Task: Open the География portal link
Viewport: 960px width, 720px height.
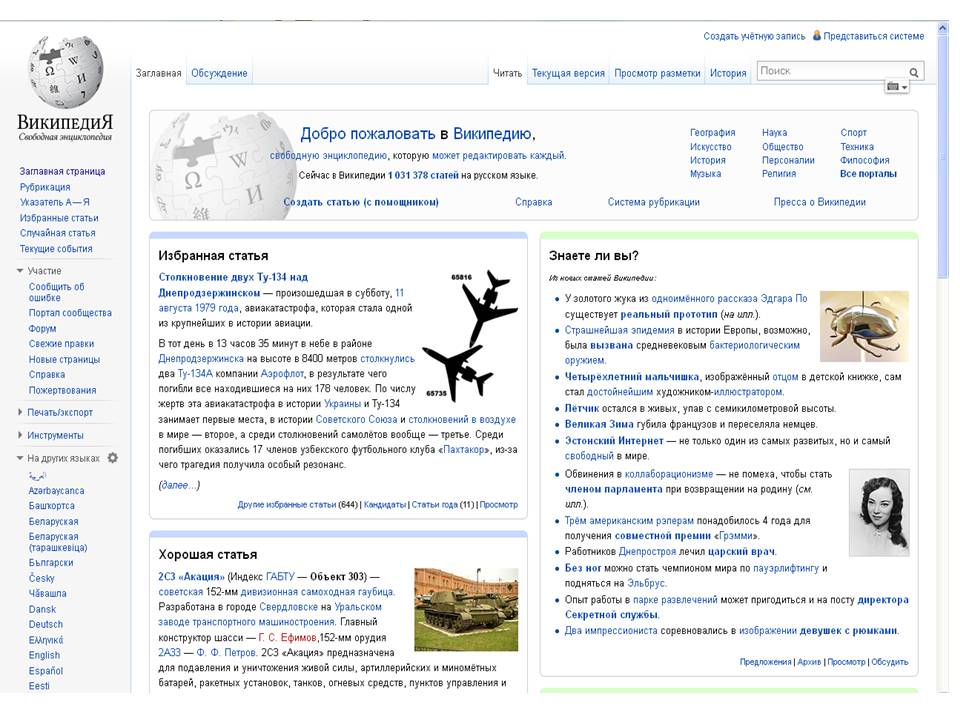Action: pos(713,133)
